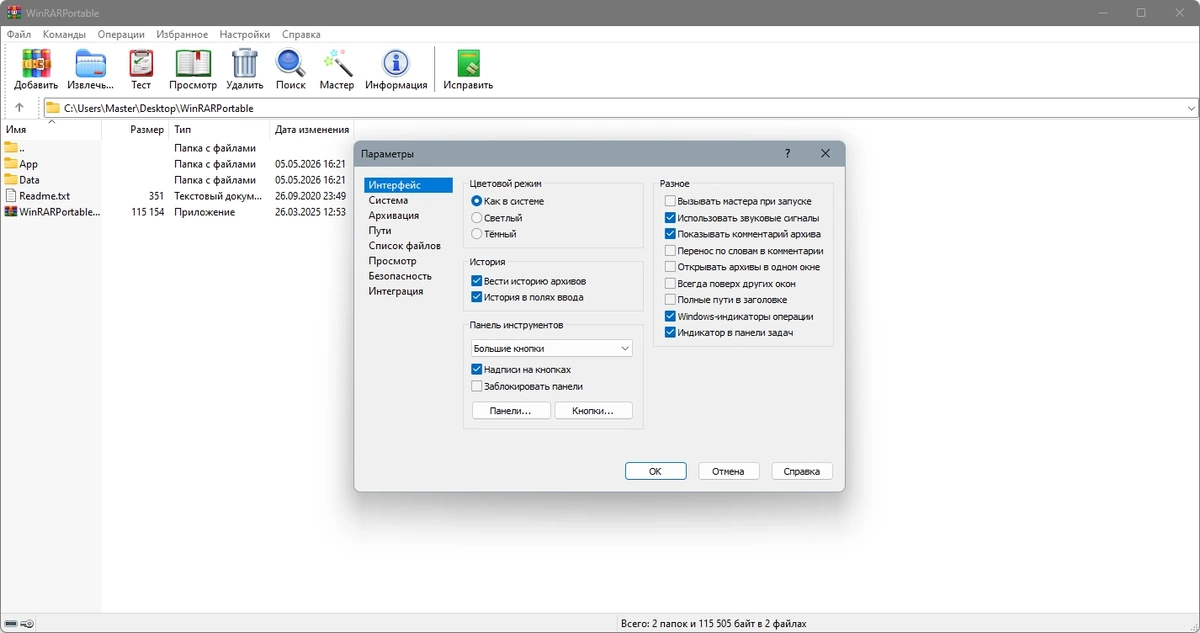Select the Readme.txt file icon
1200x633 pixels.
[x=11, y=196]
